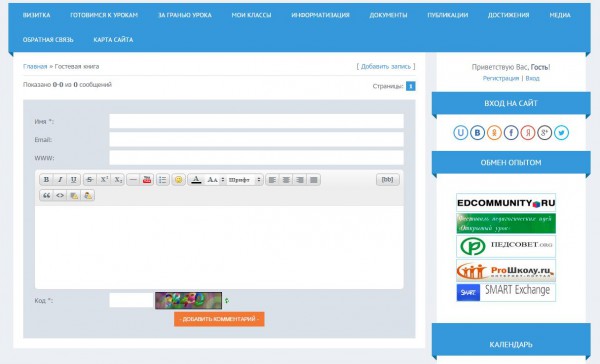Toggle BB-code mode with [bb] button
600x364 pixels.
pyautogui.click(x=388, y=180)
